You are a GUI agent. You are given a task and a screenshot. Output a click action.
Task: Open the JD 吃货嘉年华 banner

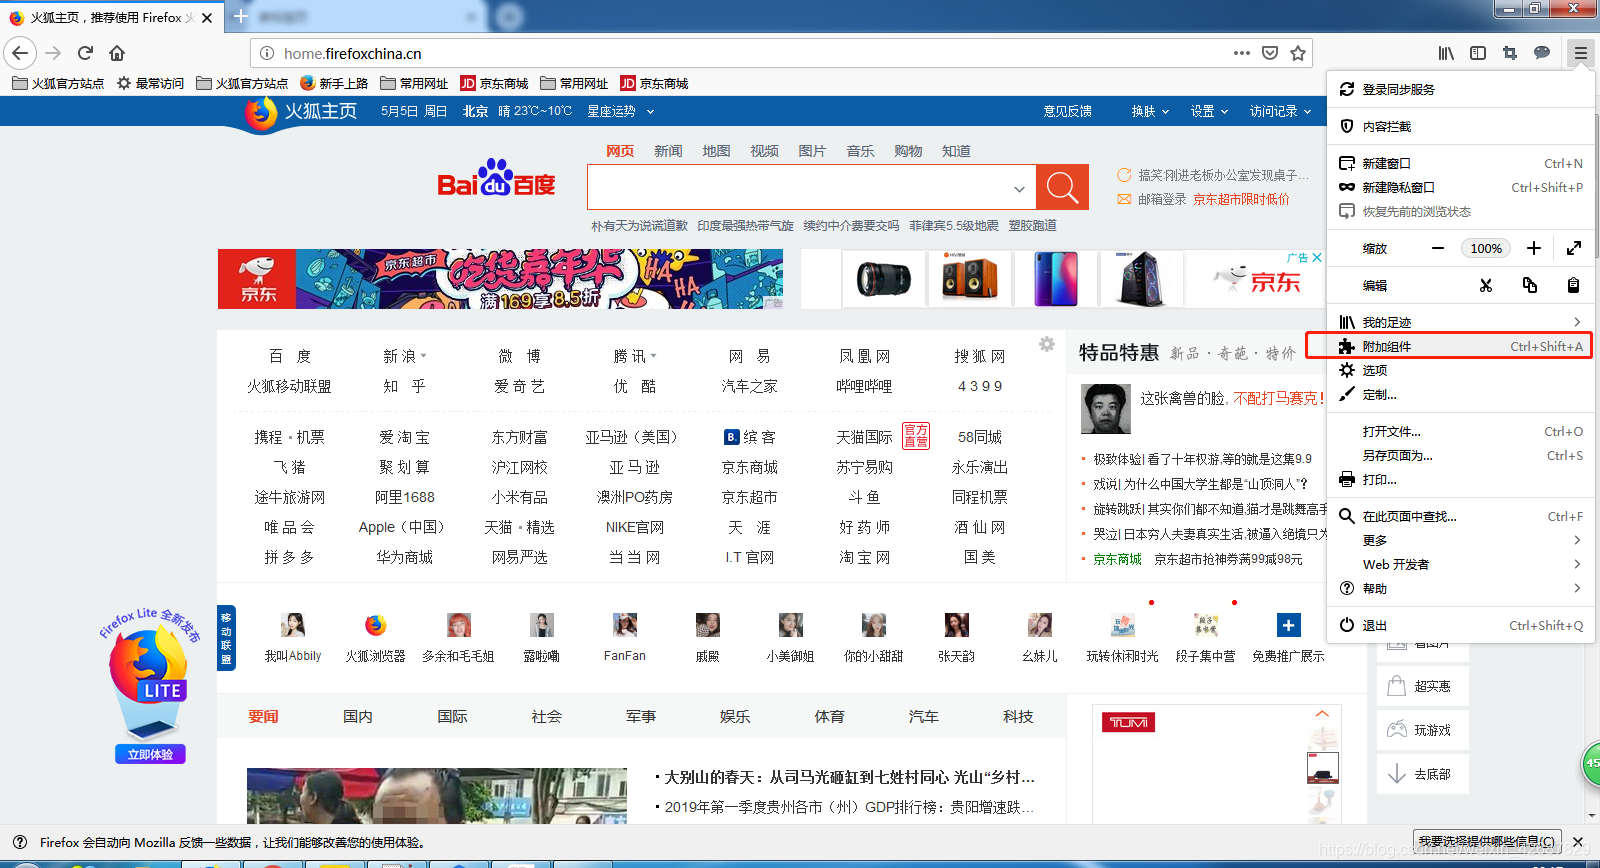500,279
